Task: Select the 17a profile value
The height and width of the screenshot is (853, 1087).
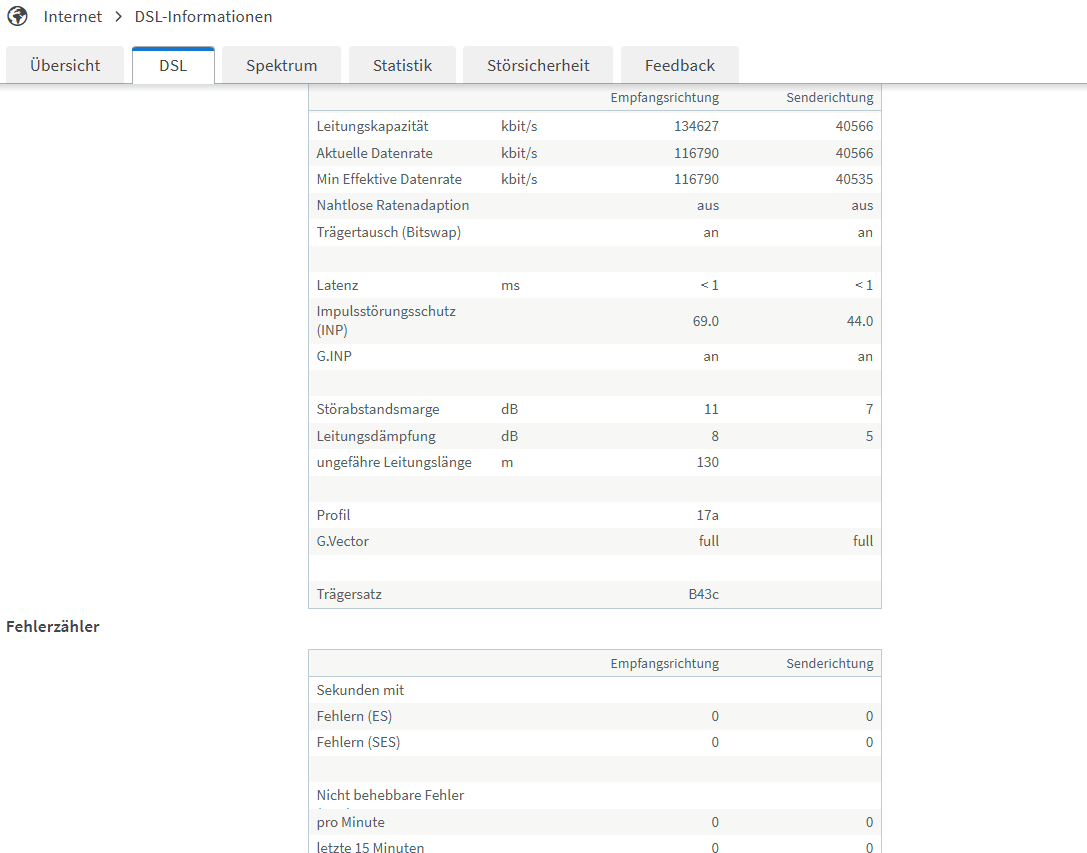Action: click(x=707, y=515)
